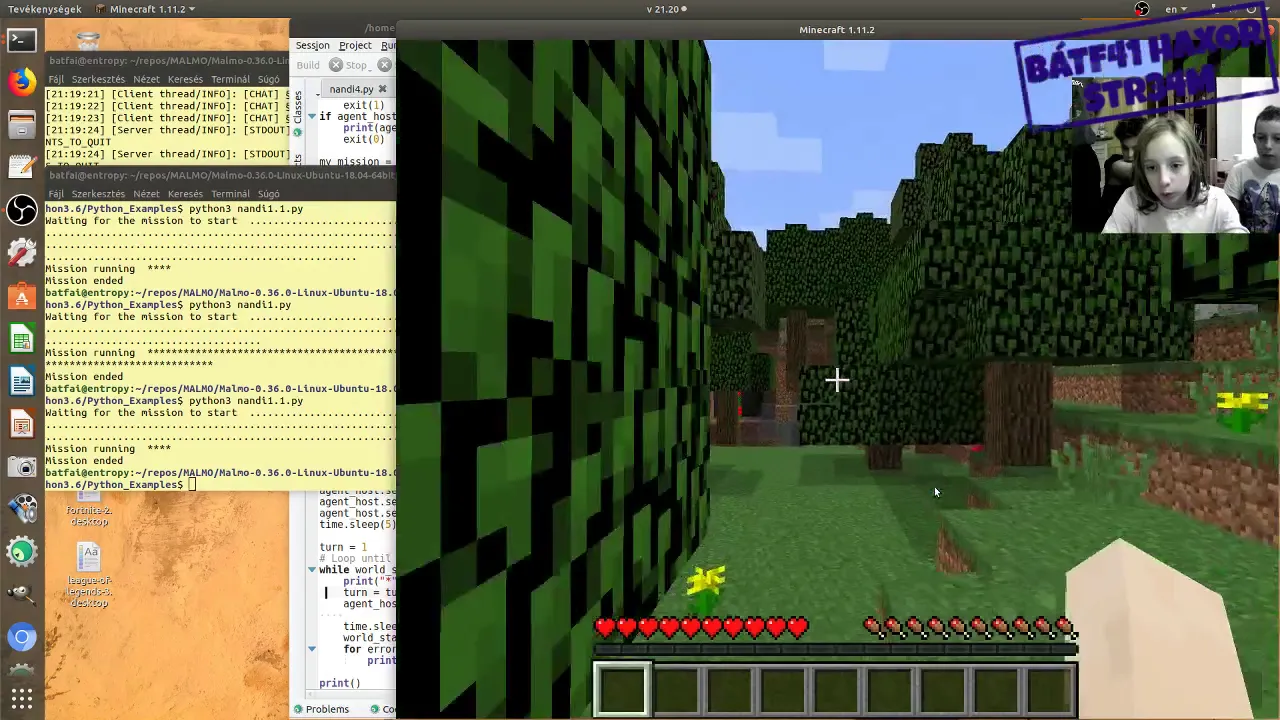The width and height of the screenshot is (1280, 720).
Task: Open the film reel video app icon
Action: 22,509
